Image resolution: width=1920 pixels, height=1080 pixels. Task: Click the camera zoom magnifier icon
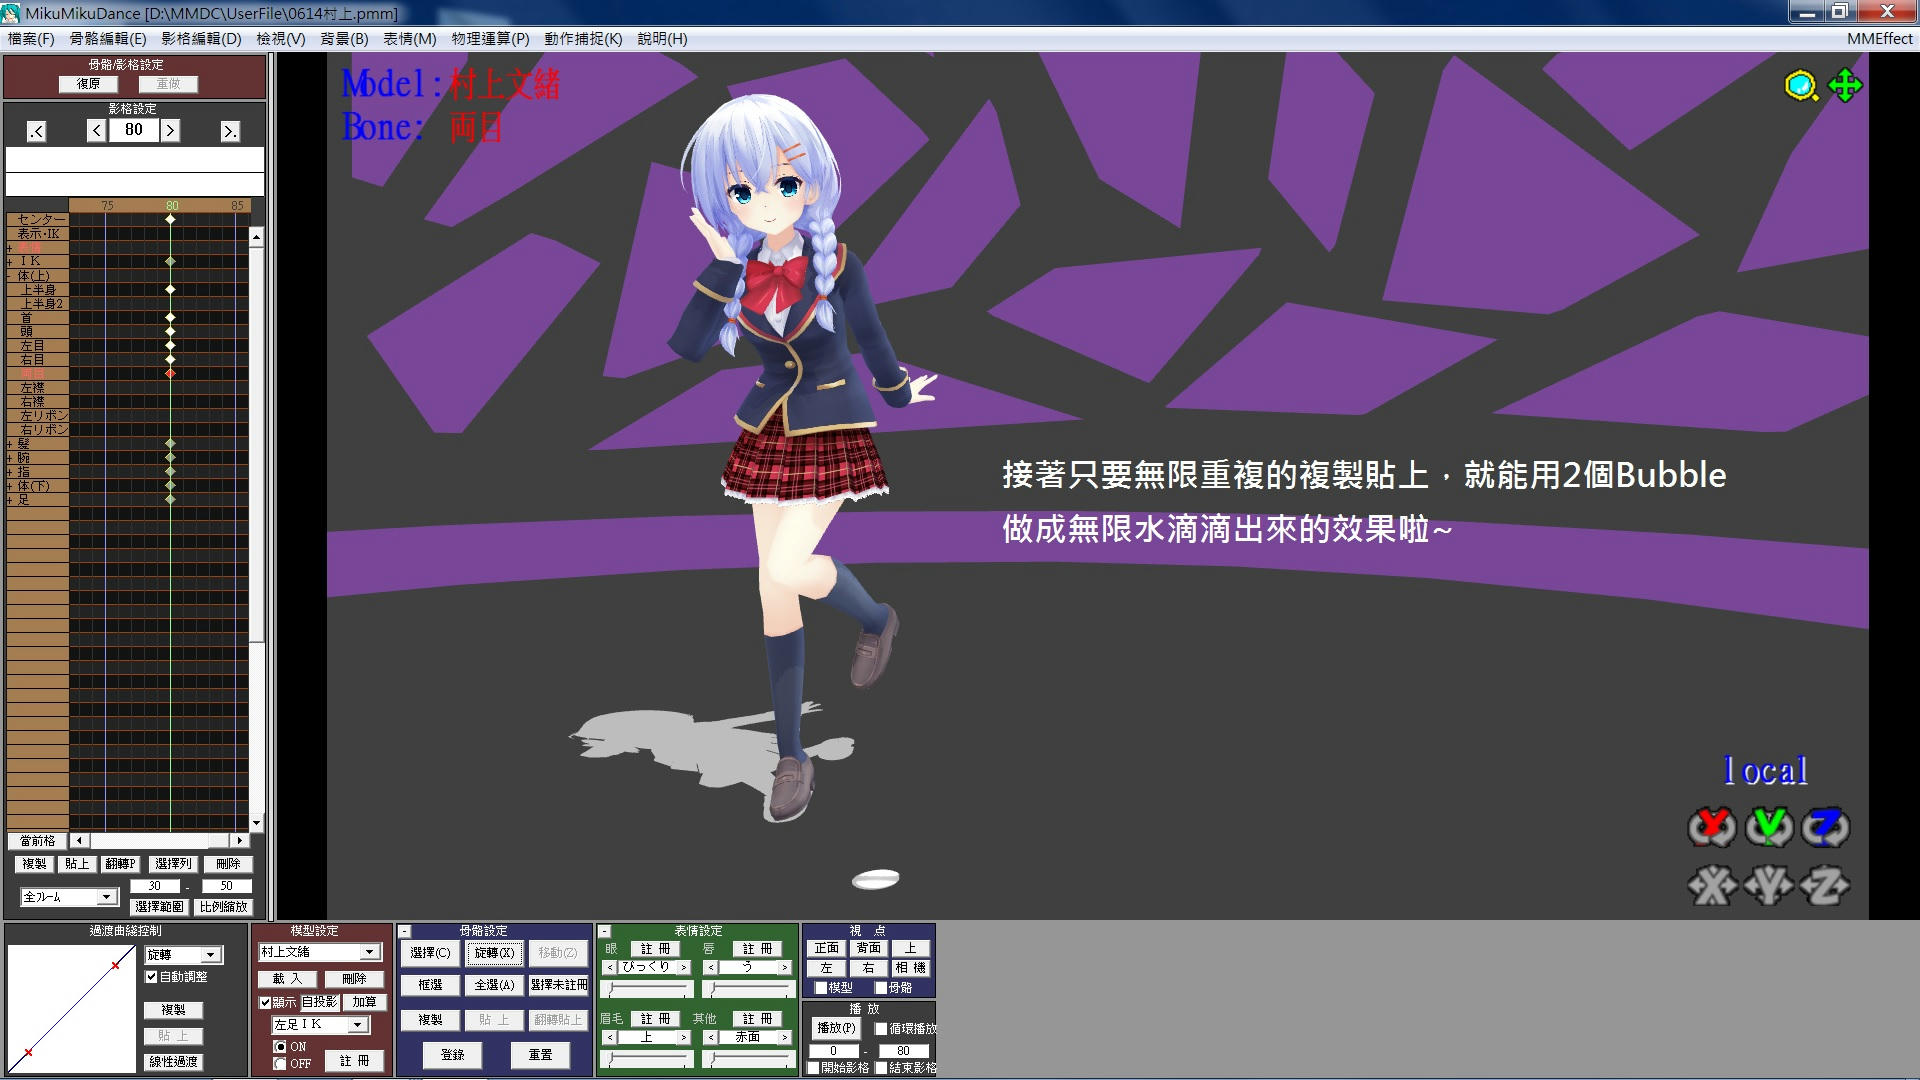[x=1801, y=86]
